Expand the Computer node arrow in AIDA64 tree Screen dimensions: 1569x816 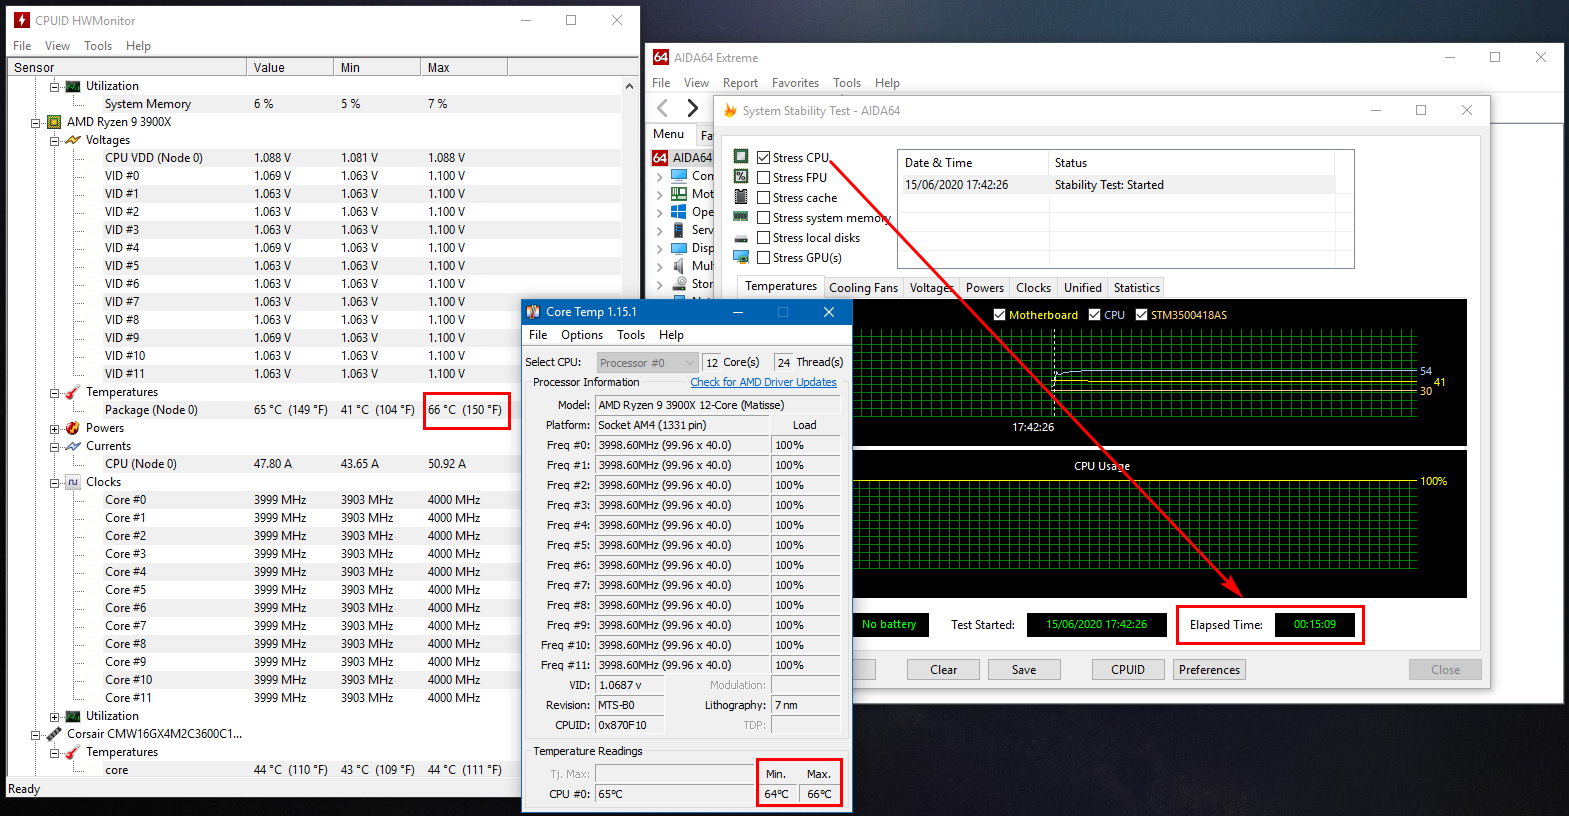(660, 176)
